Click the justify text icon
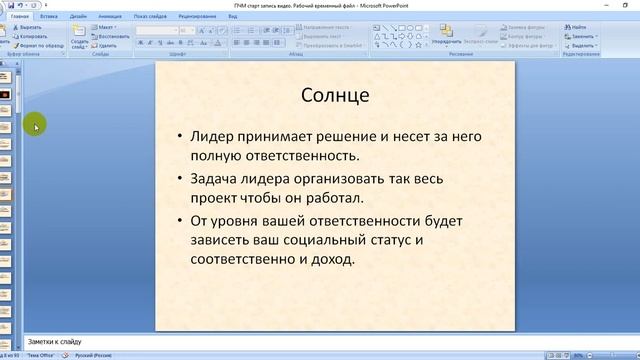640x360 pixels. pos(266,43)
